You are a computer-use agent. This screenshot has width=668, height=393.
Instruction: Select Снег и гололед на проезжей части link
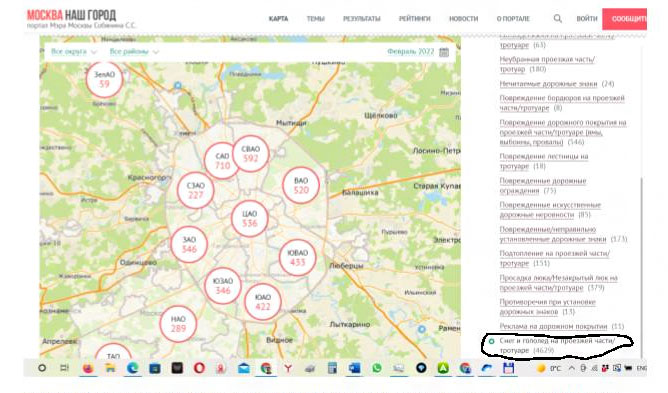[557, 346]
